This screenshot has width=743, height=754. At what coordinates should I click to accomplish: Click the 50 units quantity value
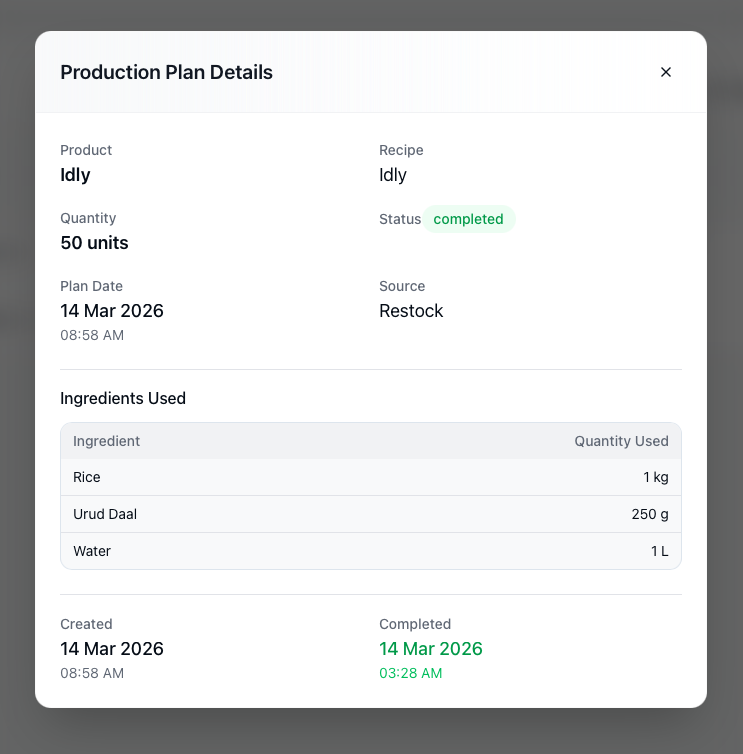(x=94, y=243)
